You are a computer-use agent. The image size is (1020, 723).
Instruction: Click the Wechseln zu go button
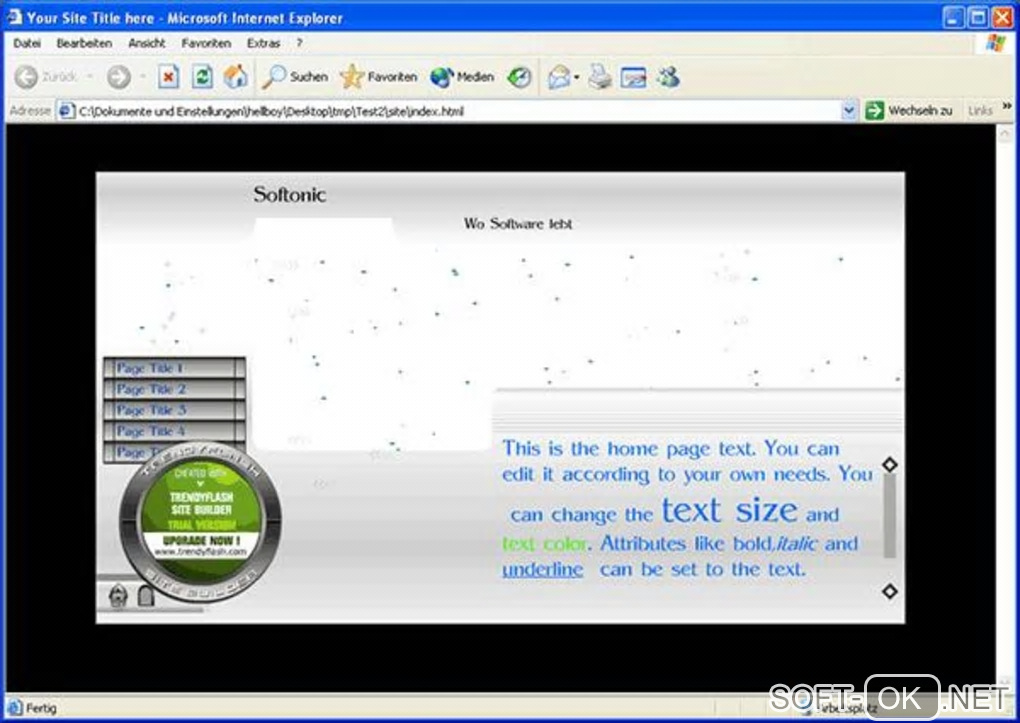pos(909,111)
